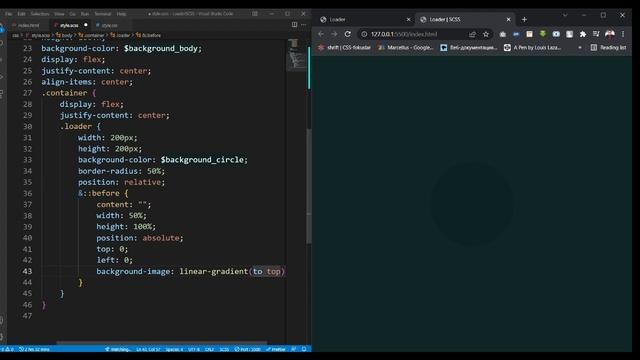The image size is (640, 360).
Task: Open the Selection menu in VS Code
Action: pyautogui.click(x=40, y=13)
